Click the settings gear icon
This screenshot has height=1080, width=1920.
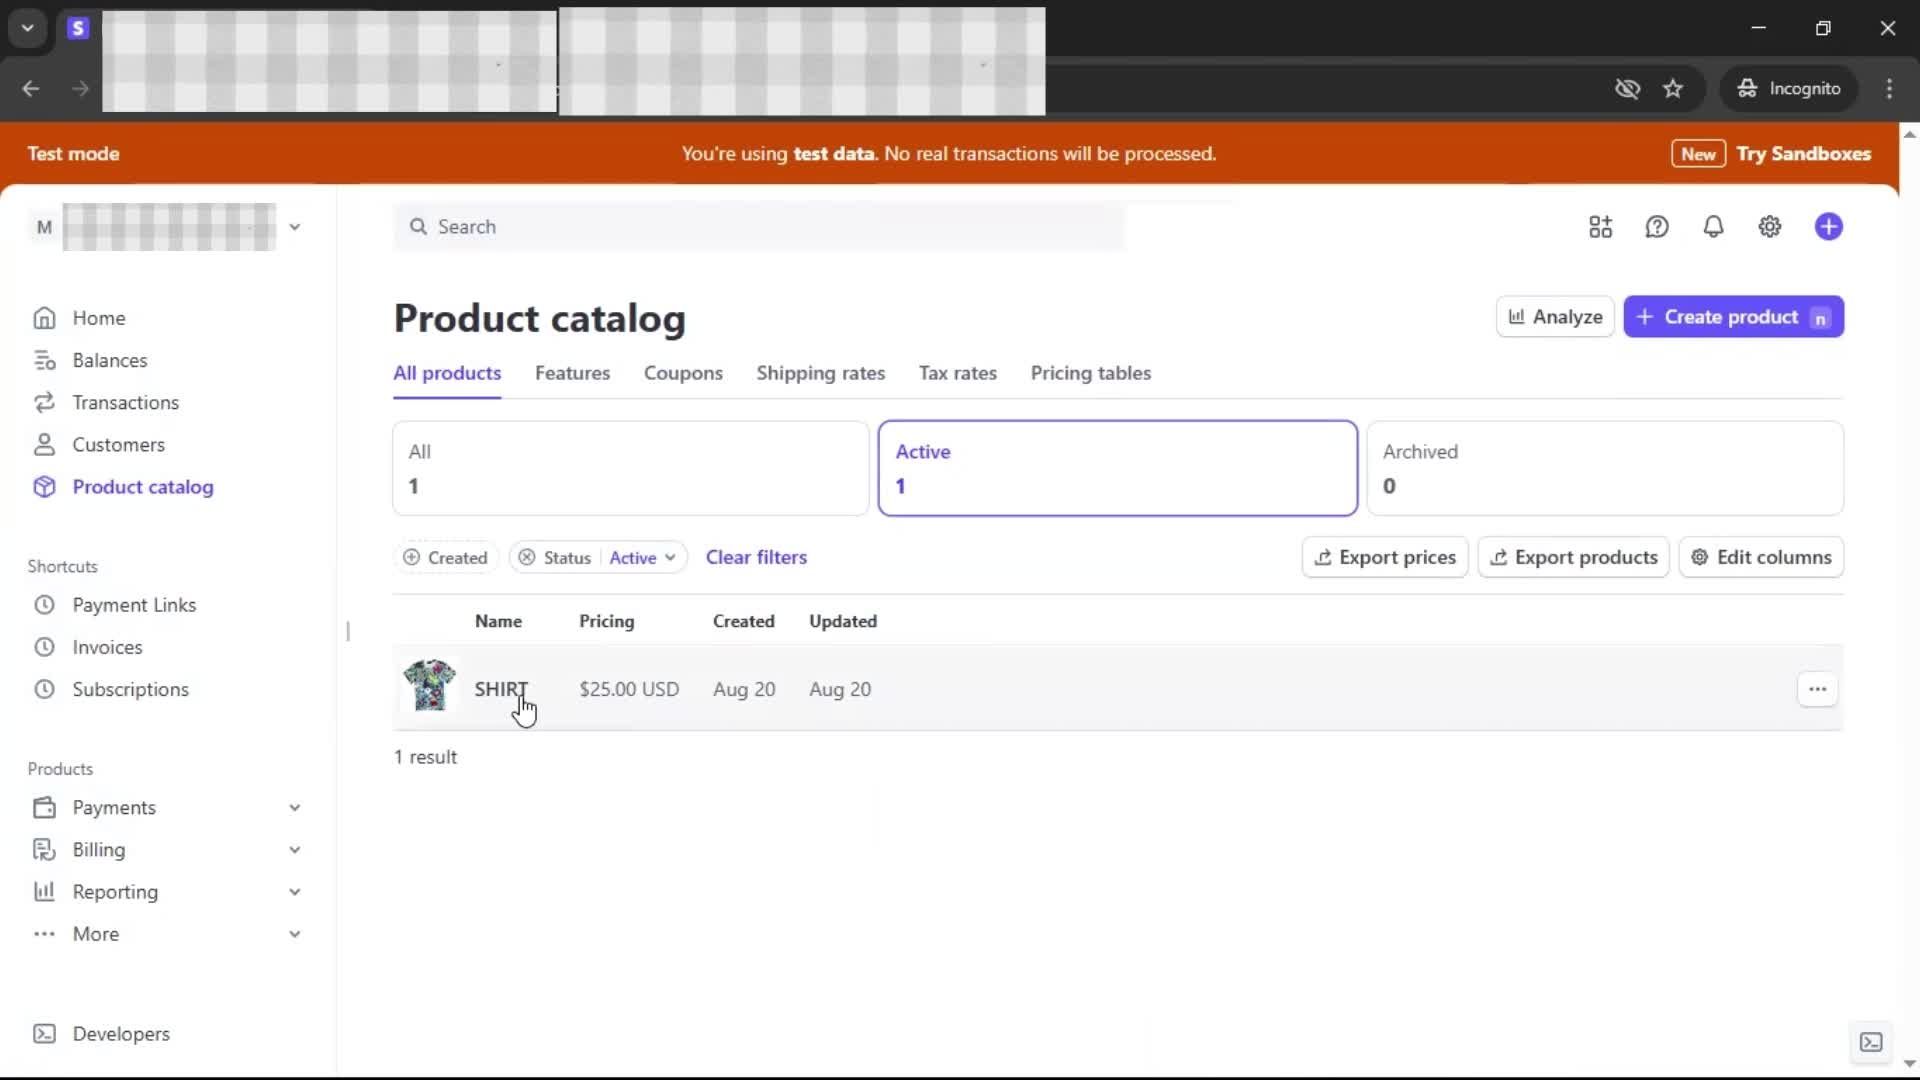coord(1769,227)
